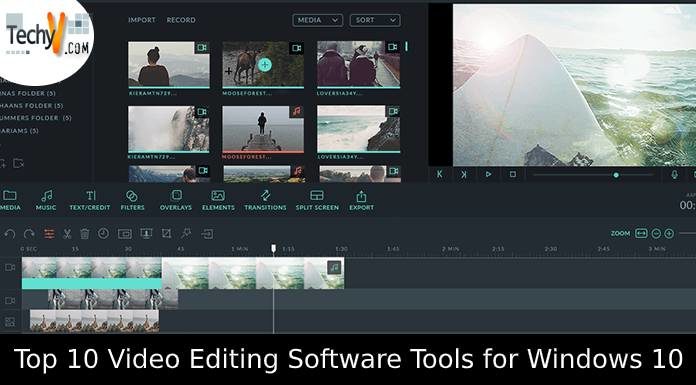Select the crop tool in timeline toolbar

coord(166,233)
